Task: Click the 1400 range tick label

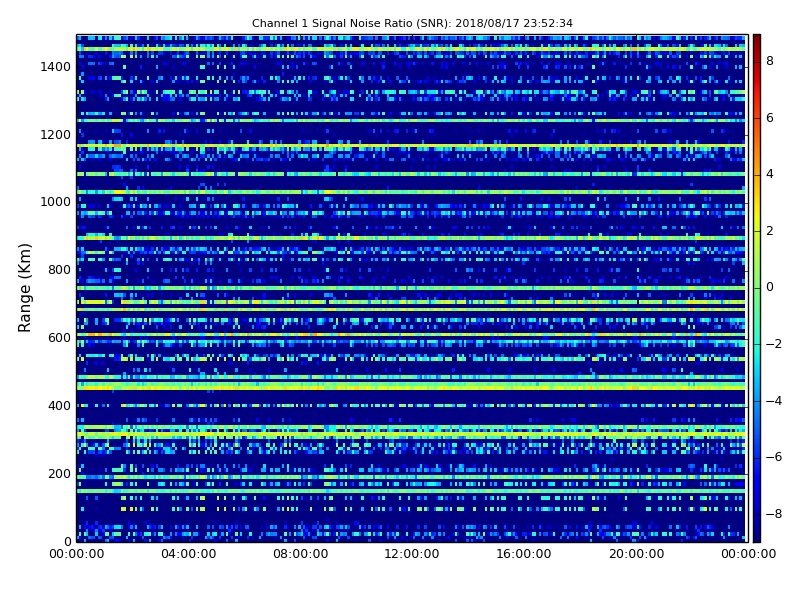Action: (x=55, y=67)
